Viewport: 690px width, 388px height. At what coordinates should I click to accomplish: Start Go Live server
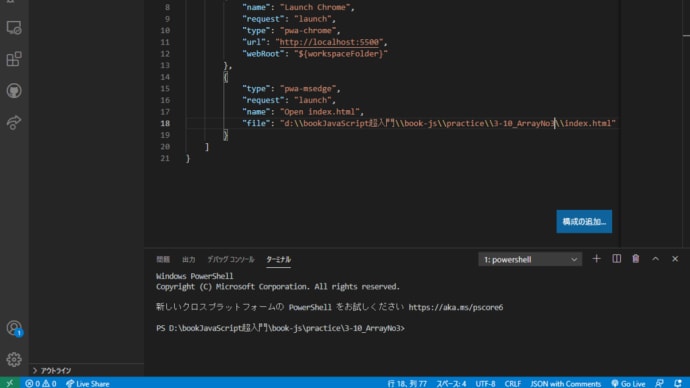(x=628, y=384)
